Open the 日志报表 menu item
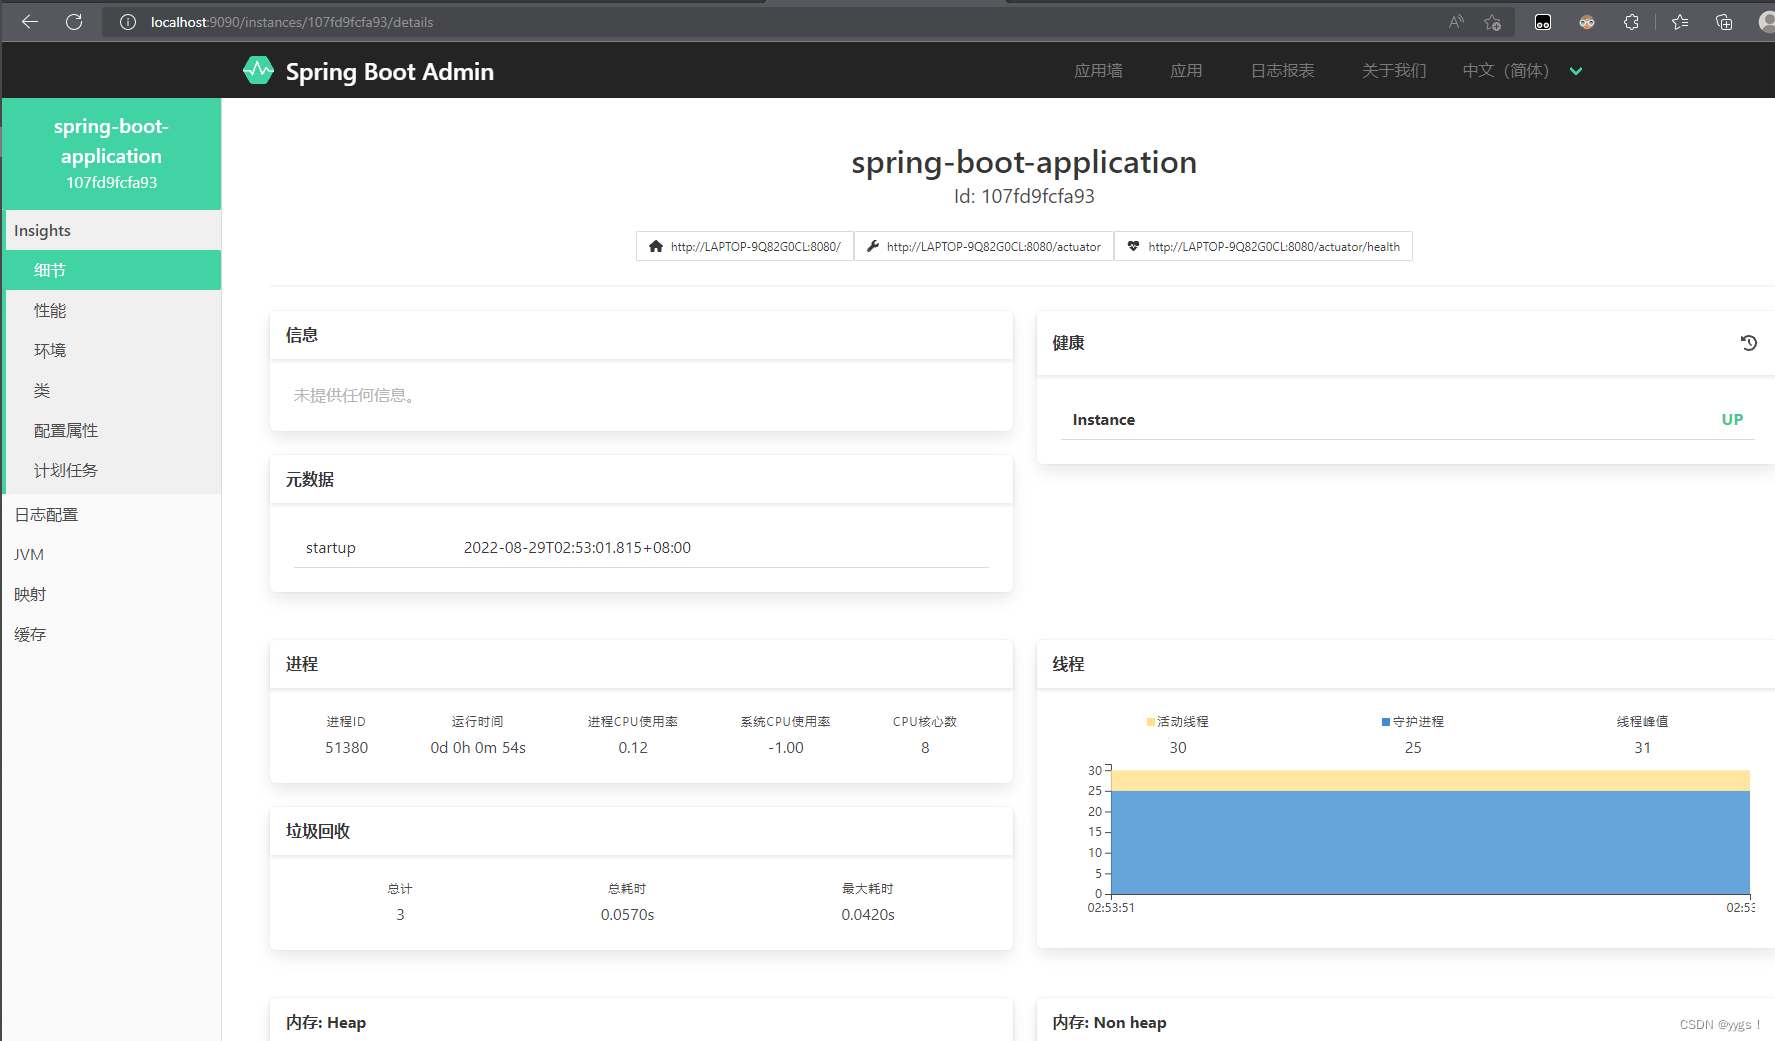This screenshot has height=1041, width=1775. 1282,71
